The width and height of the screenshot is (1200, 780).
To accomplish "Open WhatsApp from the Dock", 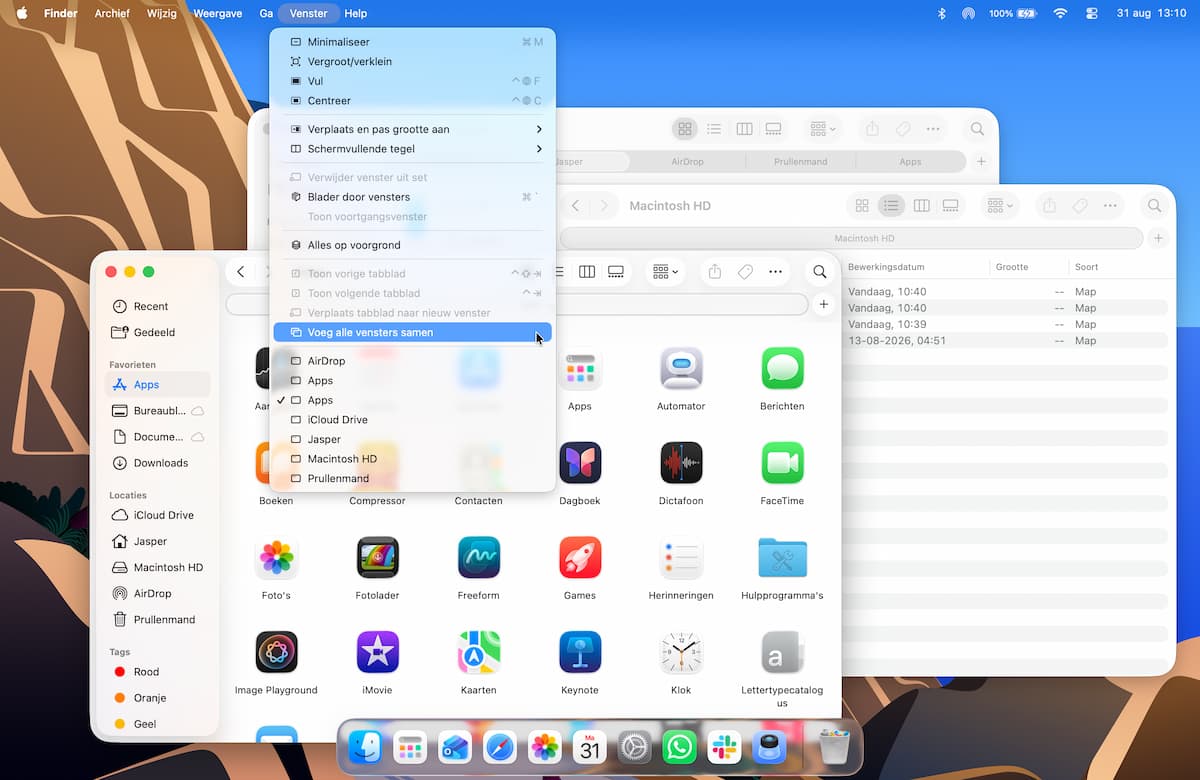I will click(x=680, y=747).
